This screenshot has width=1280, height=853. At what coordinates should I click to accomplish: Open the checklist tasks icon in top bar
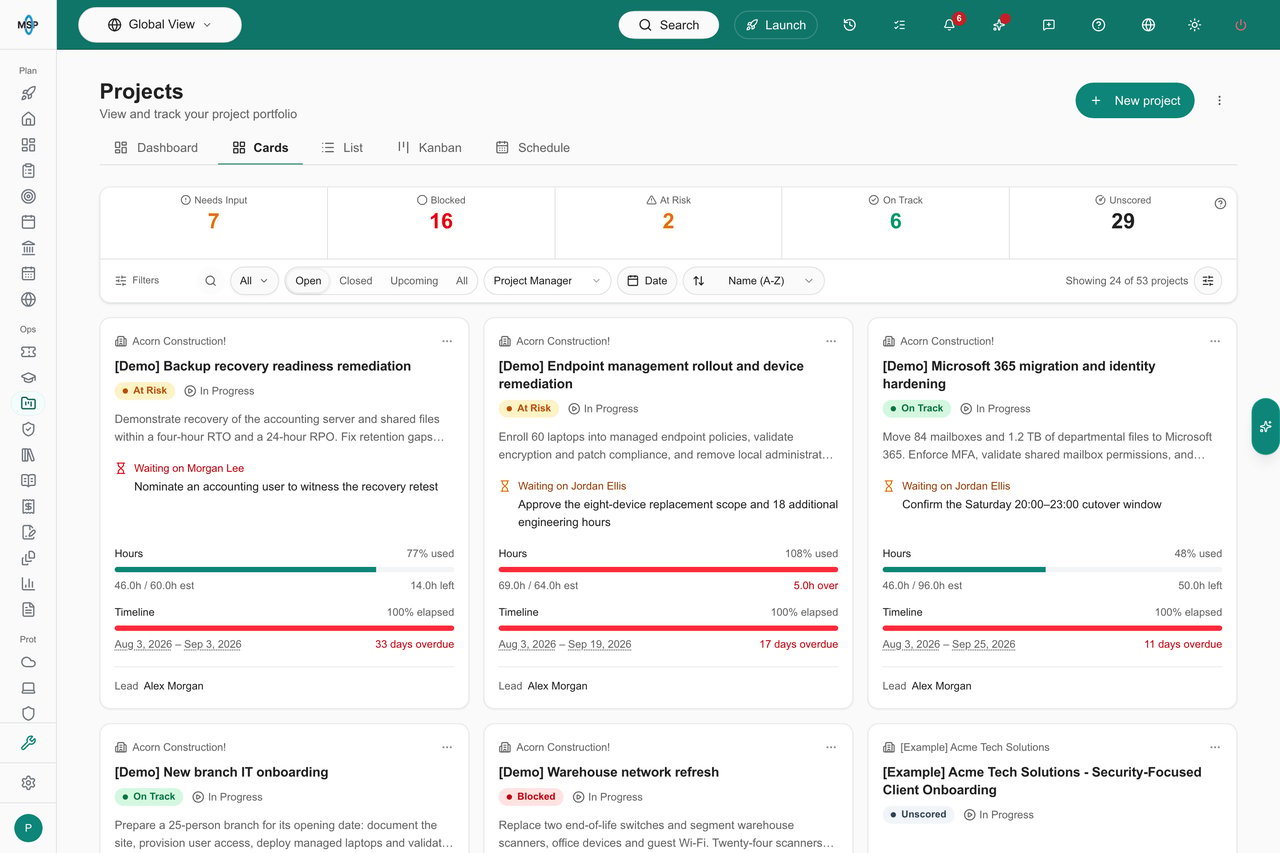[899, 25]
